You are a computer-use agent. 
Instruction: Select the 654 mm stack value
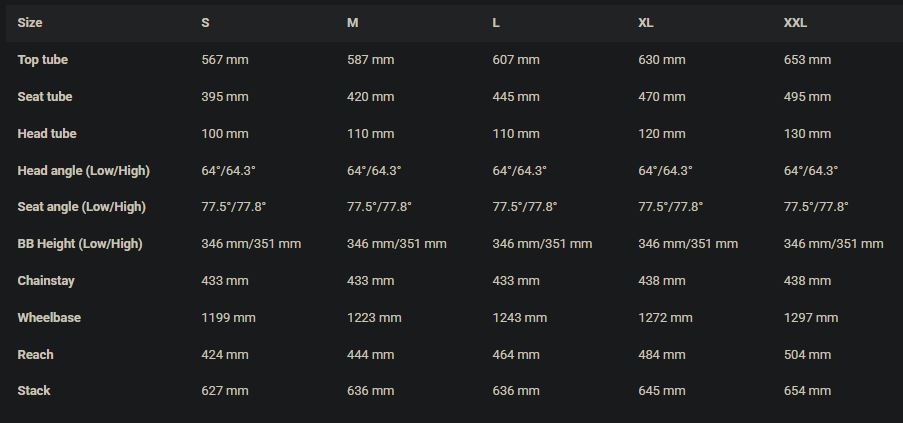(807, 391)
